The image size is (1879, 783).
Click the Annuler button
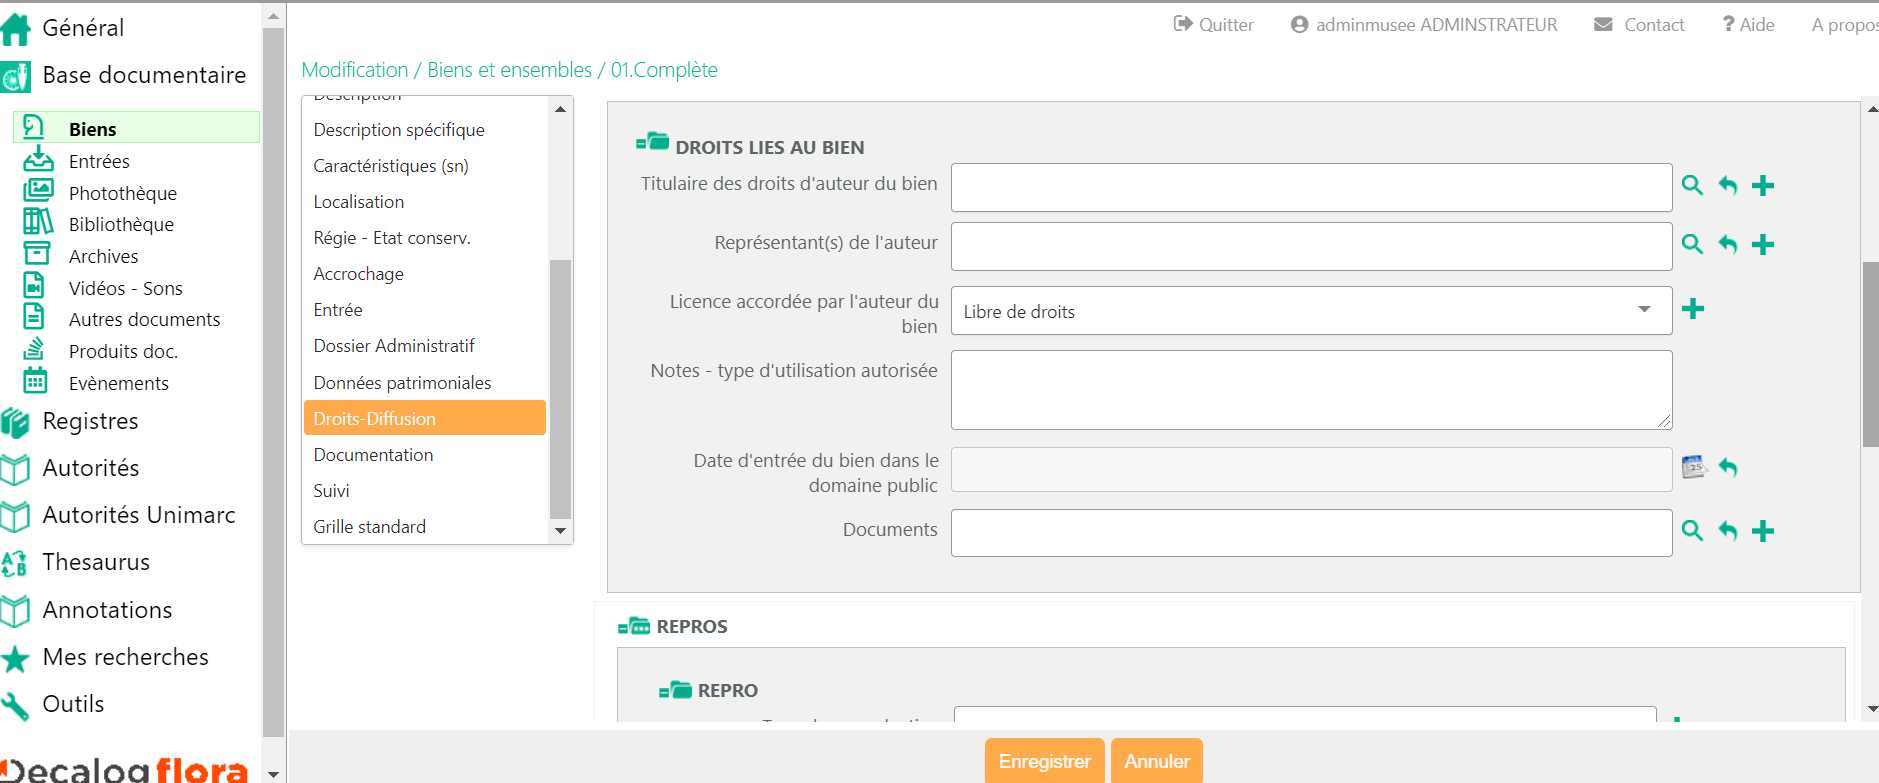click(1157, 761)
